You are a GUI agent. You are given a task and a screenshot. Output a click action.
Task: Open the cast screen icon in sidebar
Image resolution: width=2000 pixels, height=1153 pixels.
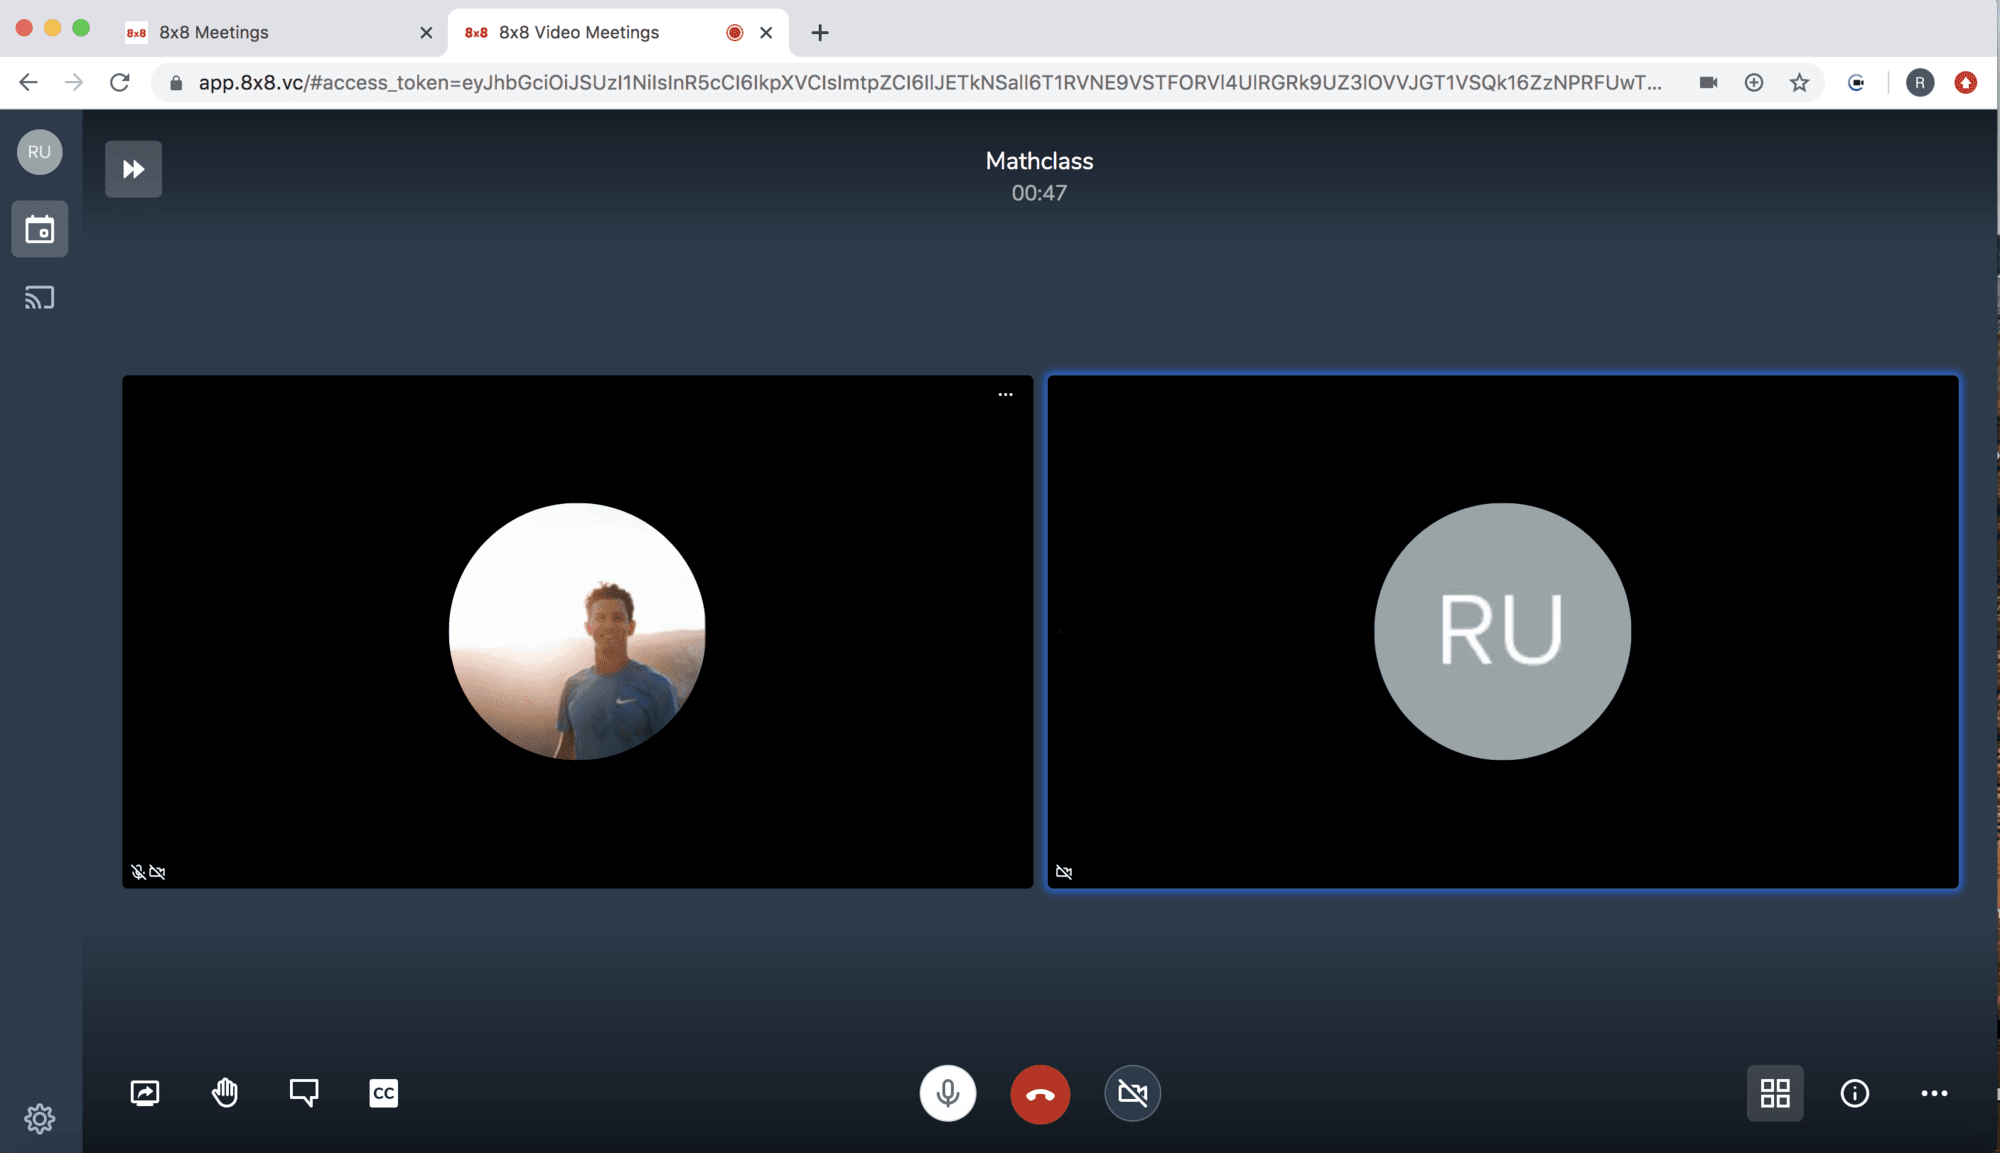(40, 298)
